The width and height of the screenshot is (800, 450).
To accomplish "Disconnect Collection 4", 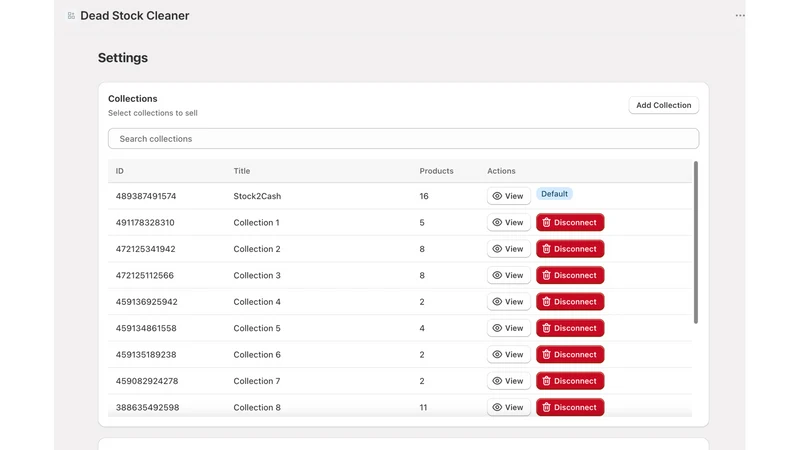I will point(570,302).
